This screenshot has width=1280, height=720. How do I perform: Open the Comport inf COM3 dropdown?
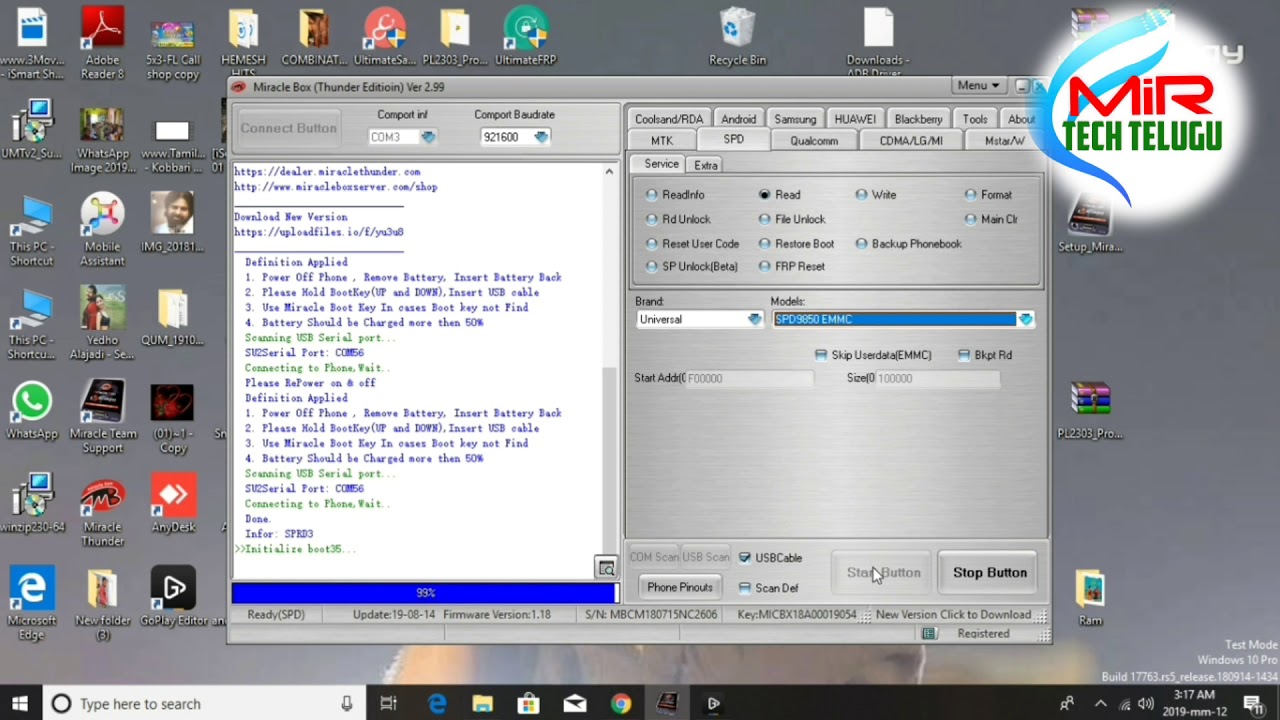428,137
